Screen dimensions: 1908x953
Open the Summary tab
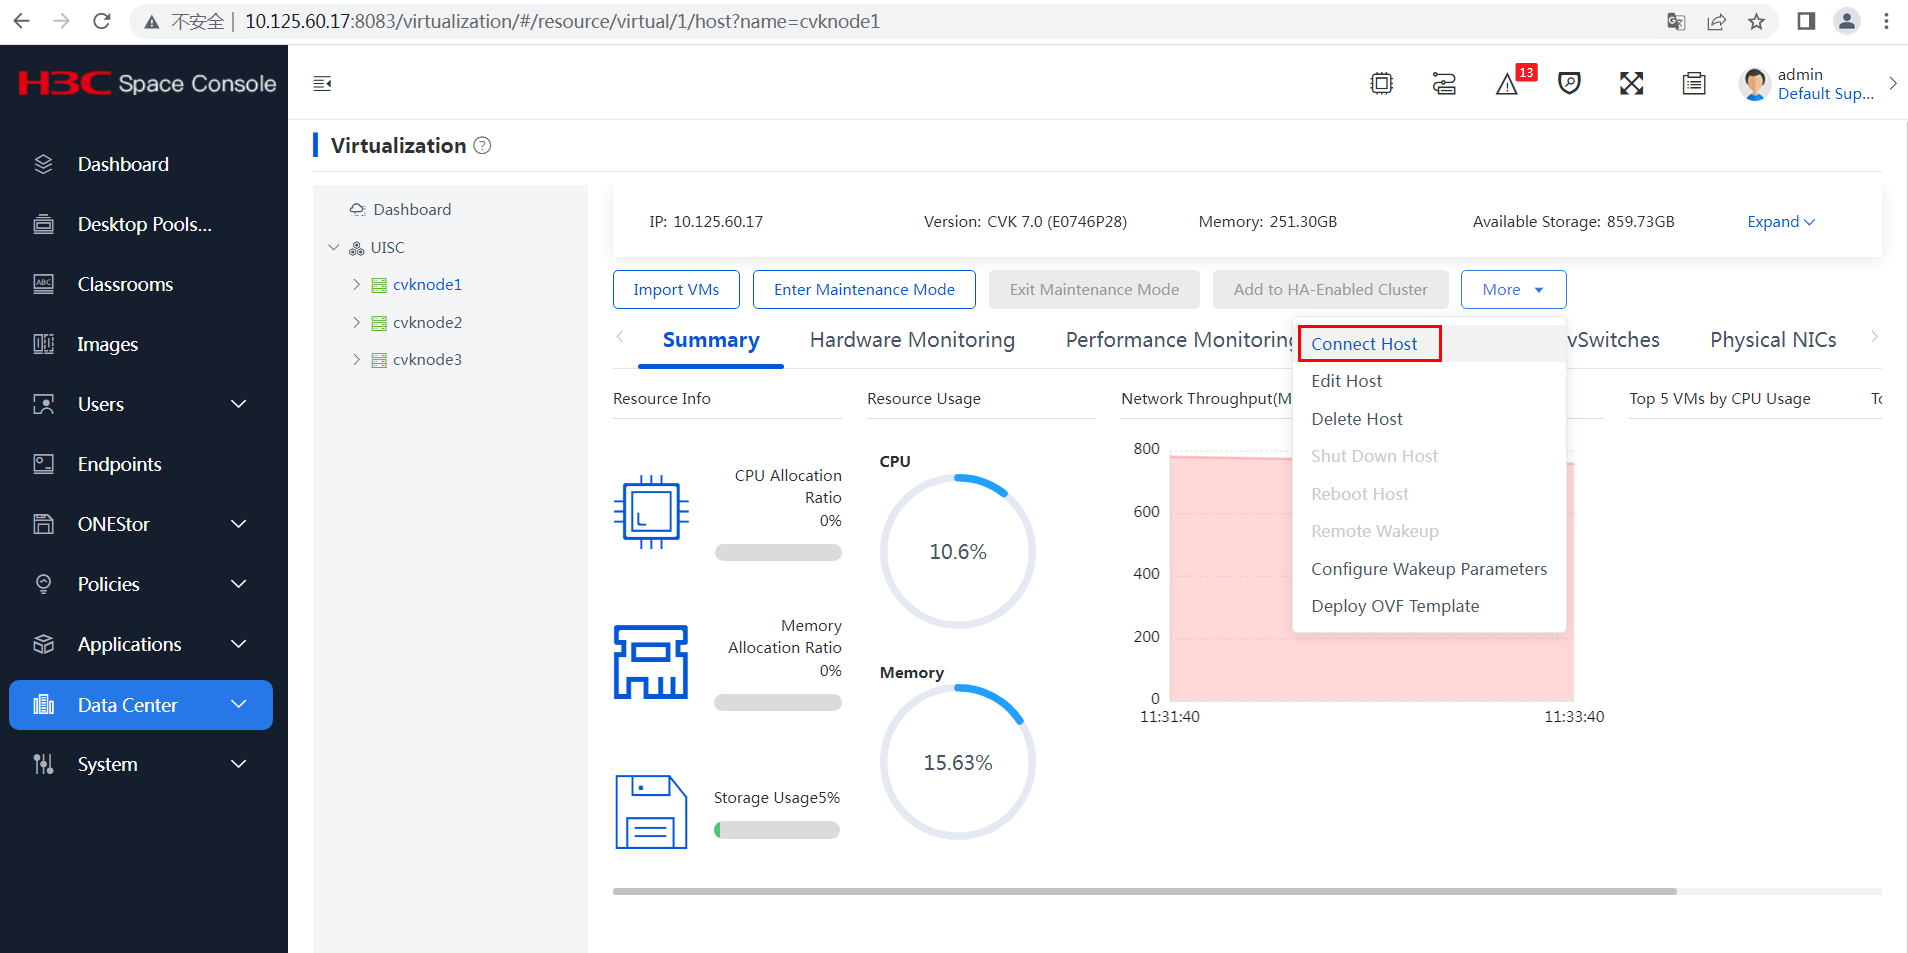pyautogui.click(x=711, y=340)
